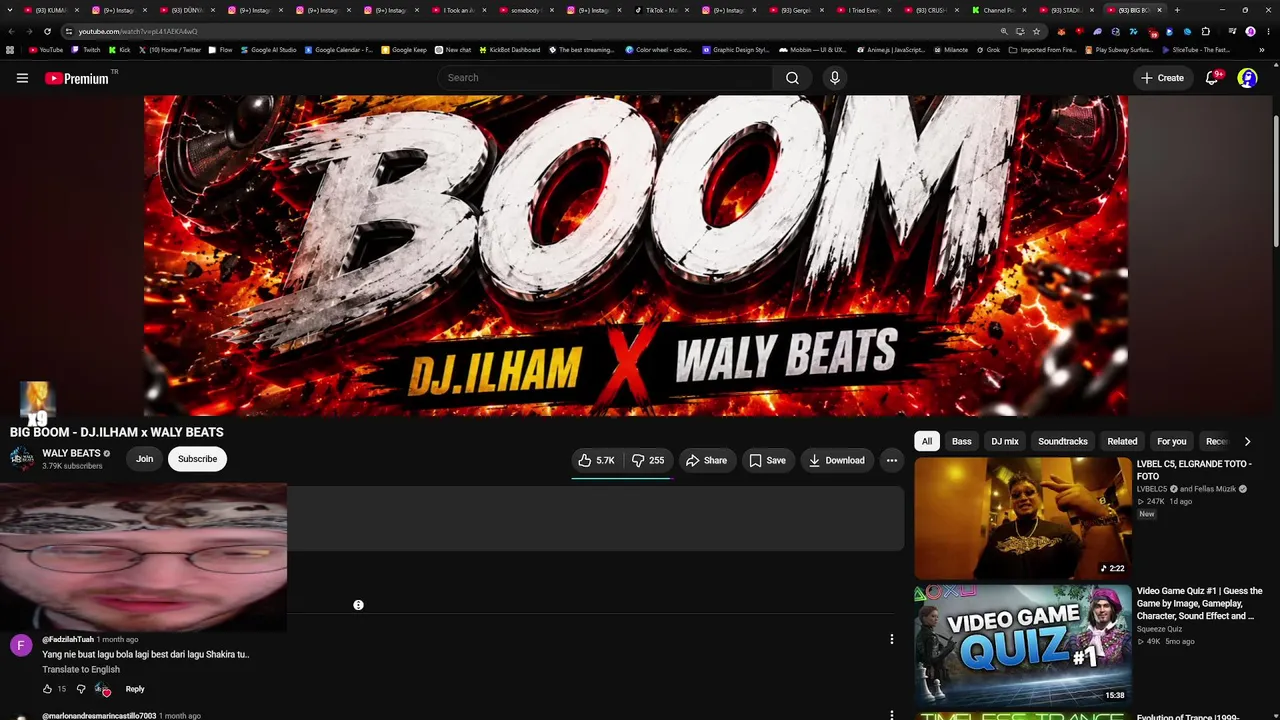The height and width of the screenshot is (720, 1280).
Task: Switch to the Channel Points Kick tab
Action: click(997, 10)
